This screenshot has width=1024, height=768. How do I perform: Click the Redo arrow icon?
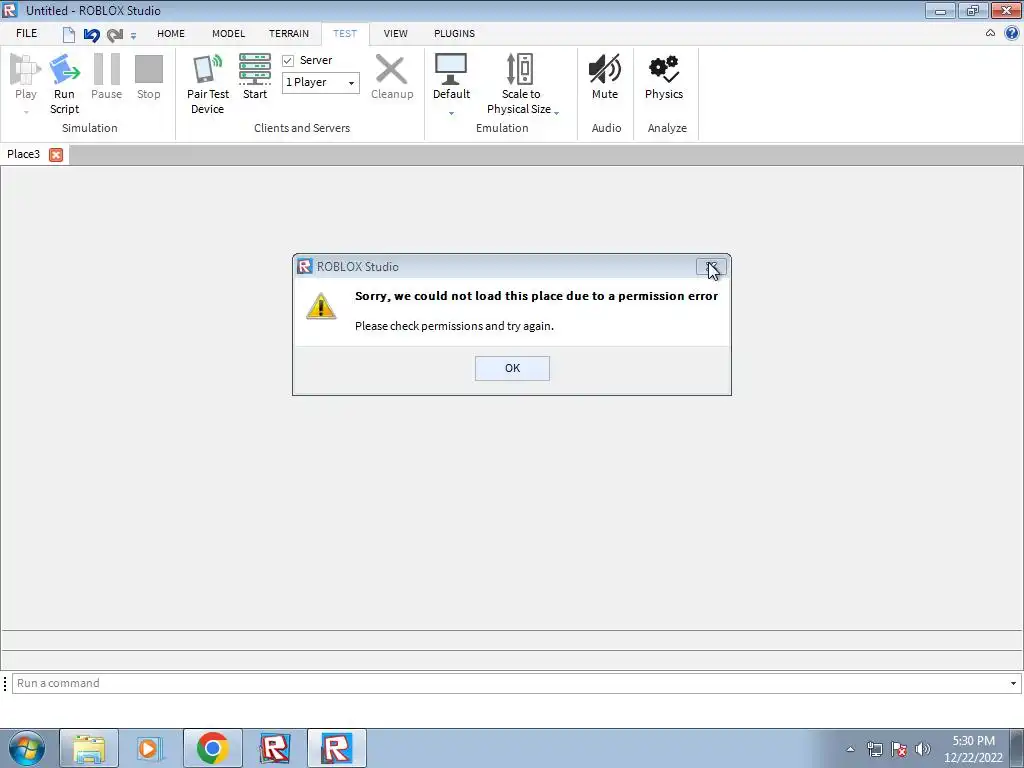pyautogui.click(x=115, y=35)
